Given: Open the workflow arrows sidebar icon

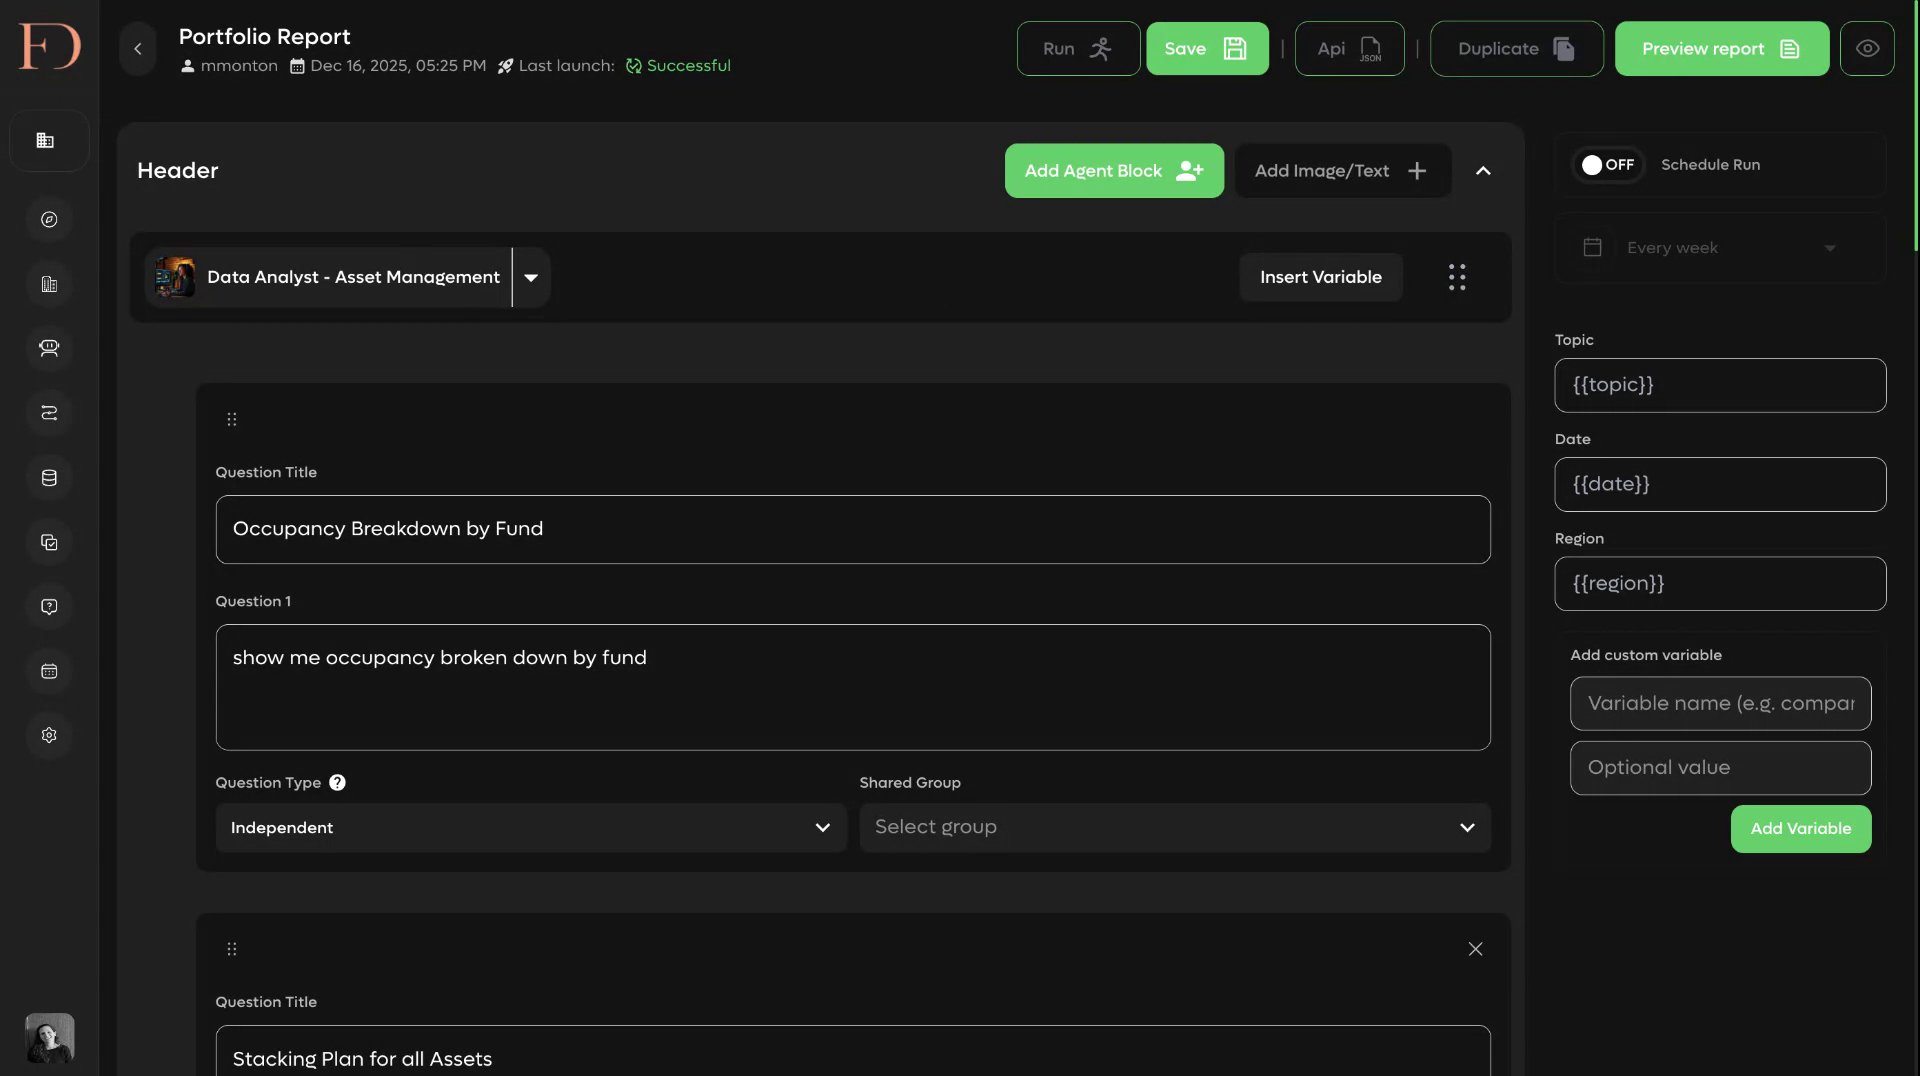Looking at the screenshot, I should point(49,413).
